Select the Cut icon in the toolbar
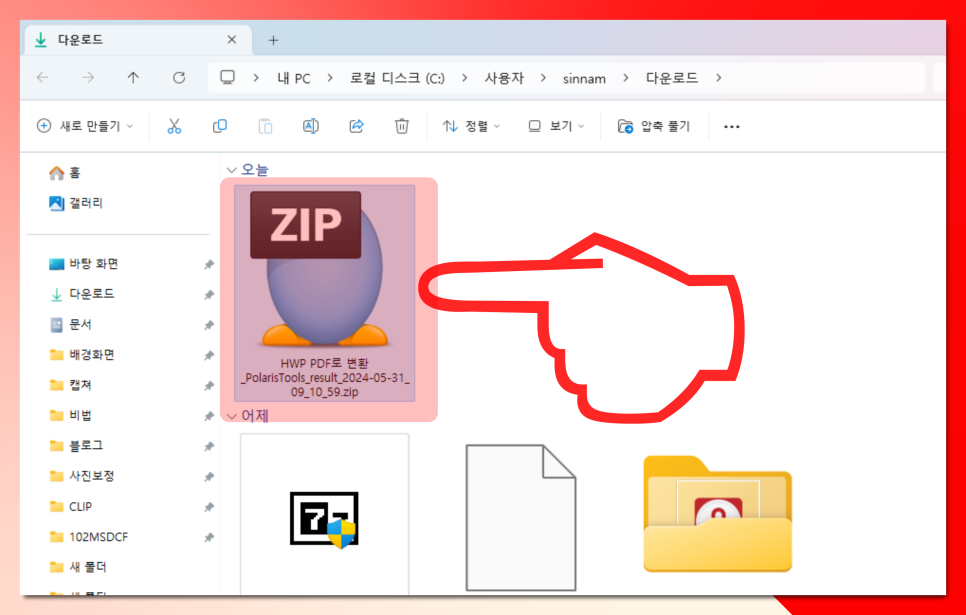The height and width of the screenshot is (615, 966). pyautogui.click(x=173, y=126)
